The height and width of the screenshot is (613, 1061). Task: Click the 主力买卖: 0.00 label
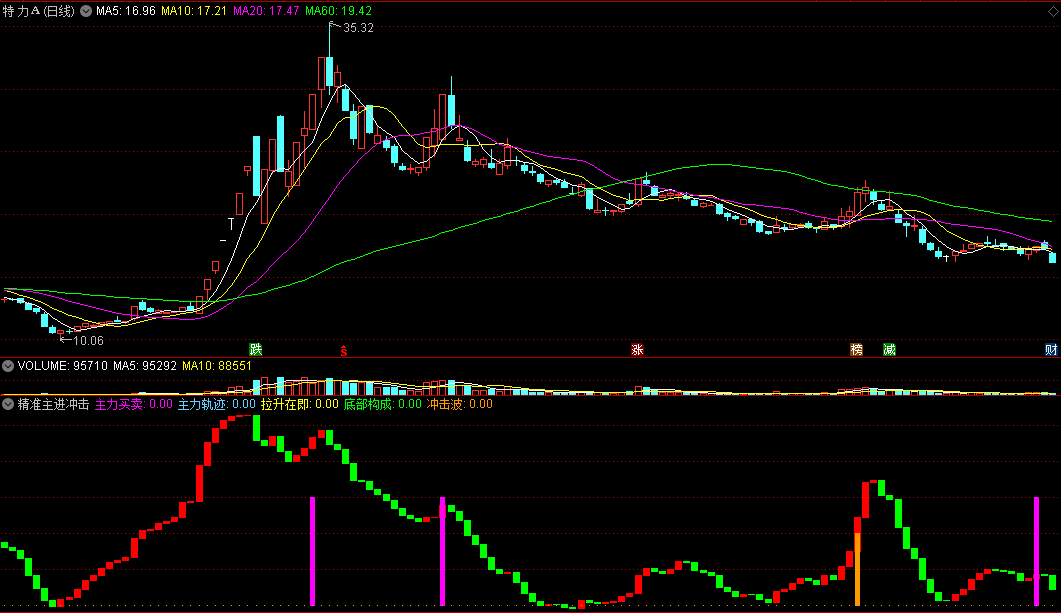(133, 404)
